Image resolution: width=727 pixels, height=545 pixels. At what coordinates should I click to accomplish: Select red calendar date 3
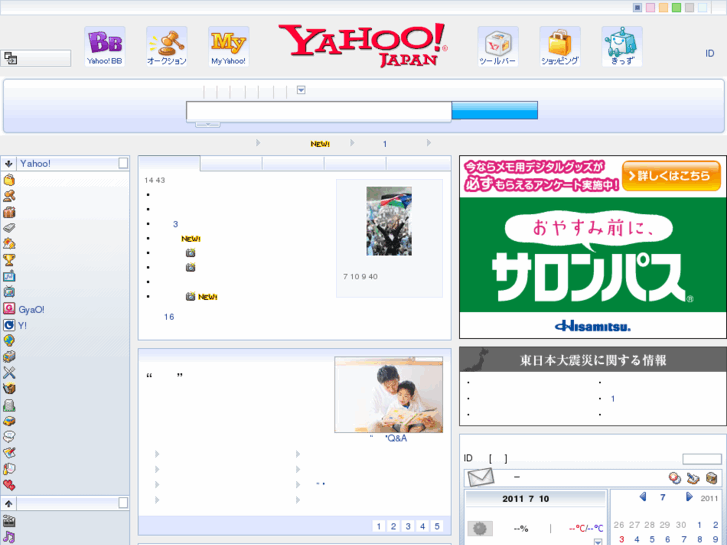(621, 539)
